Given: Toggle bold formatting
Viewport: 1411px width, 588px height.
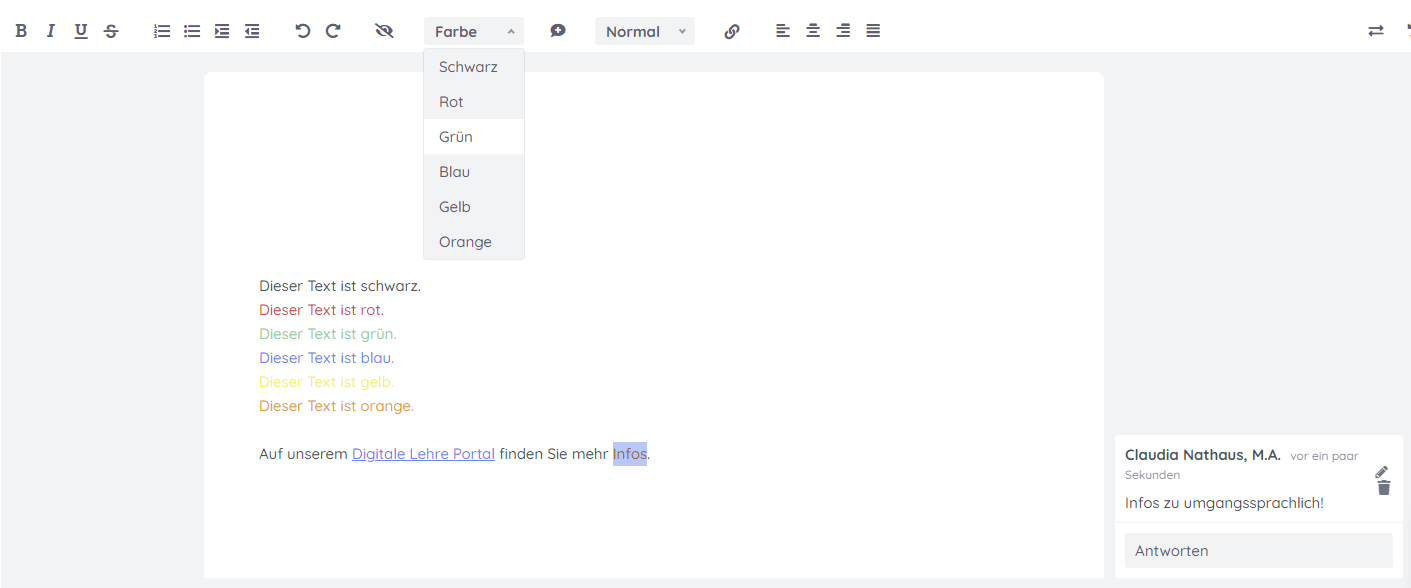Looking at the screenshot, I should coord(21,31).
